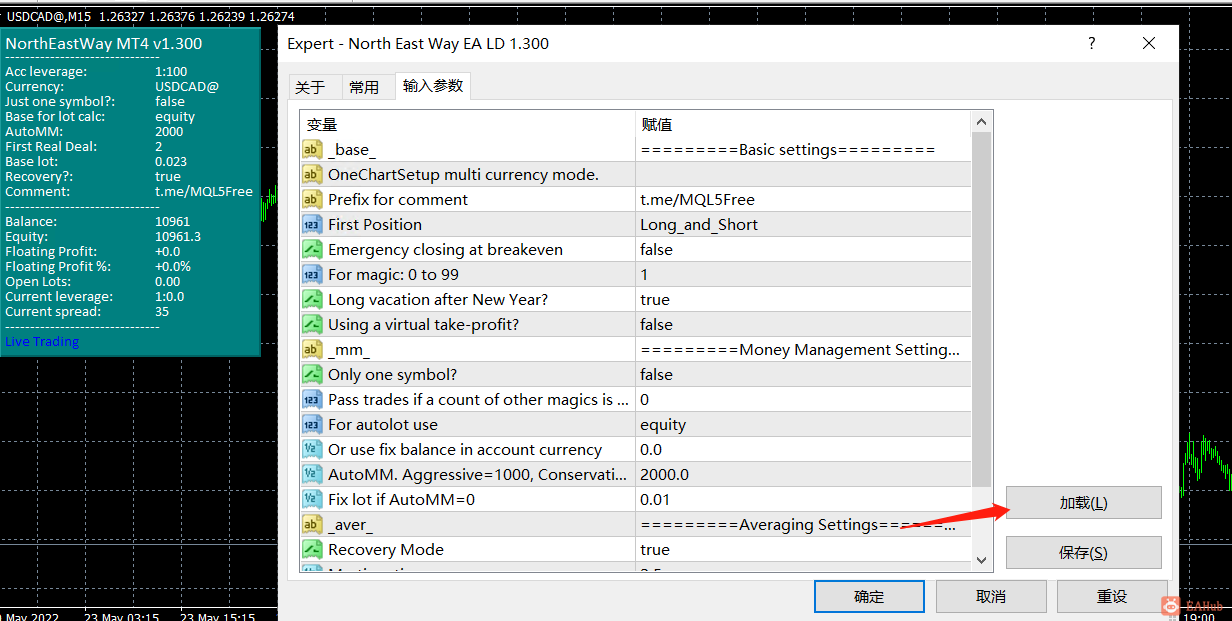Click the boolean icon beside Emergency closing at breakeven
The width and height of the screenshot is (1232, 621).
(312, 250)
